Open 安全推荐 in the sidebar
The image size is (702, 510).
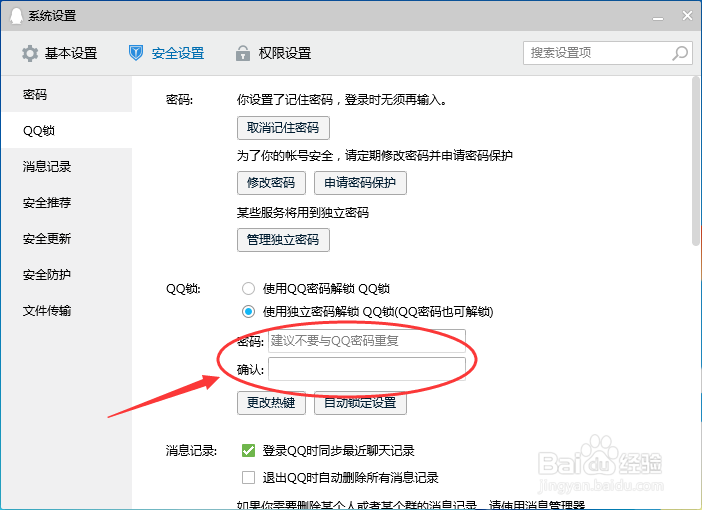(67, 202)
